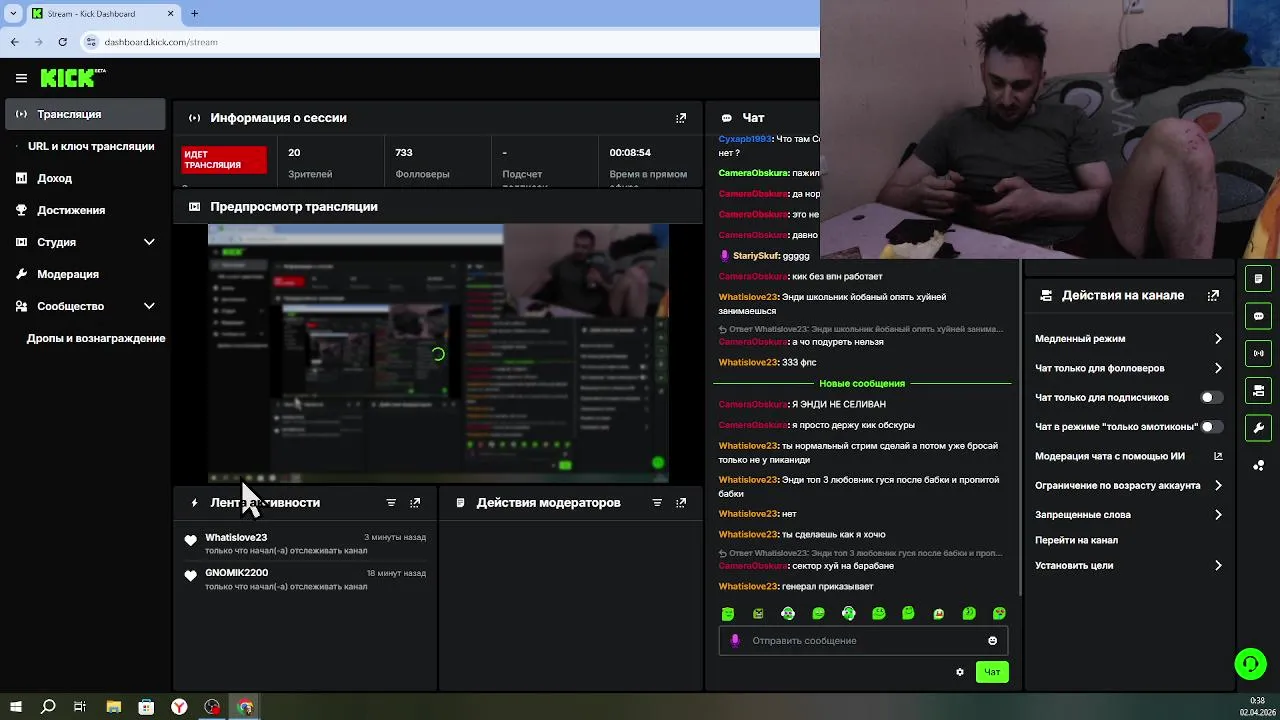Insert the first green emote in quick row
This screenshot has height=720, width=1280.
pos(728,614)
